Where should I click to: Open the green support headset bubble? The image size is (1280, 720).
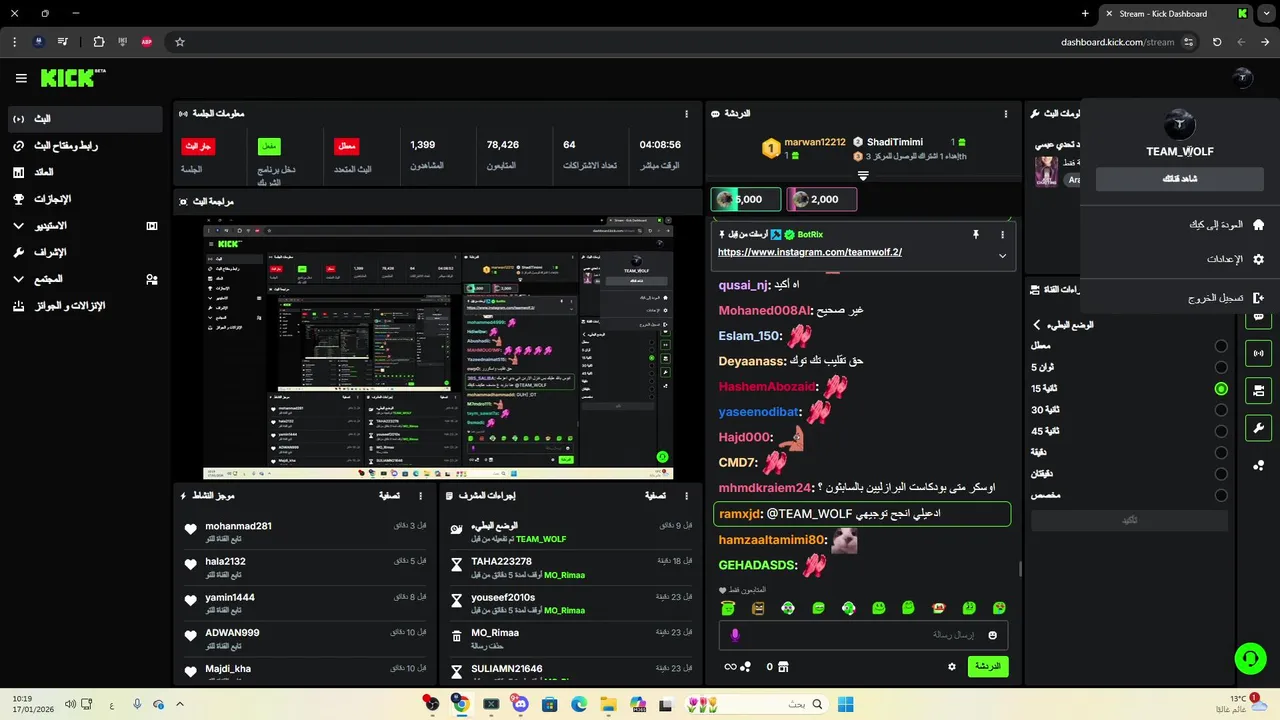coord(1250,657)
